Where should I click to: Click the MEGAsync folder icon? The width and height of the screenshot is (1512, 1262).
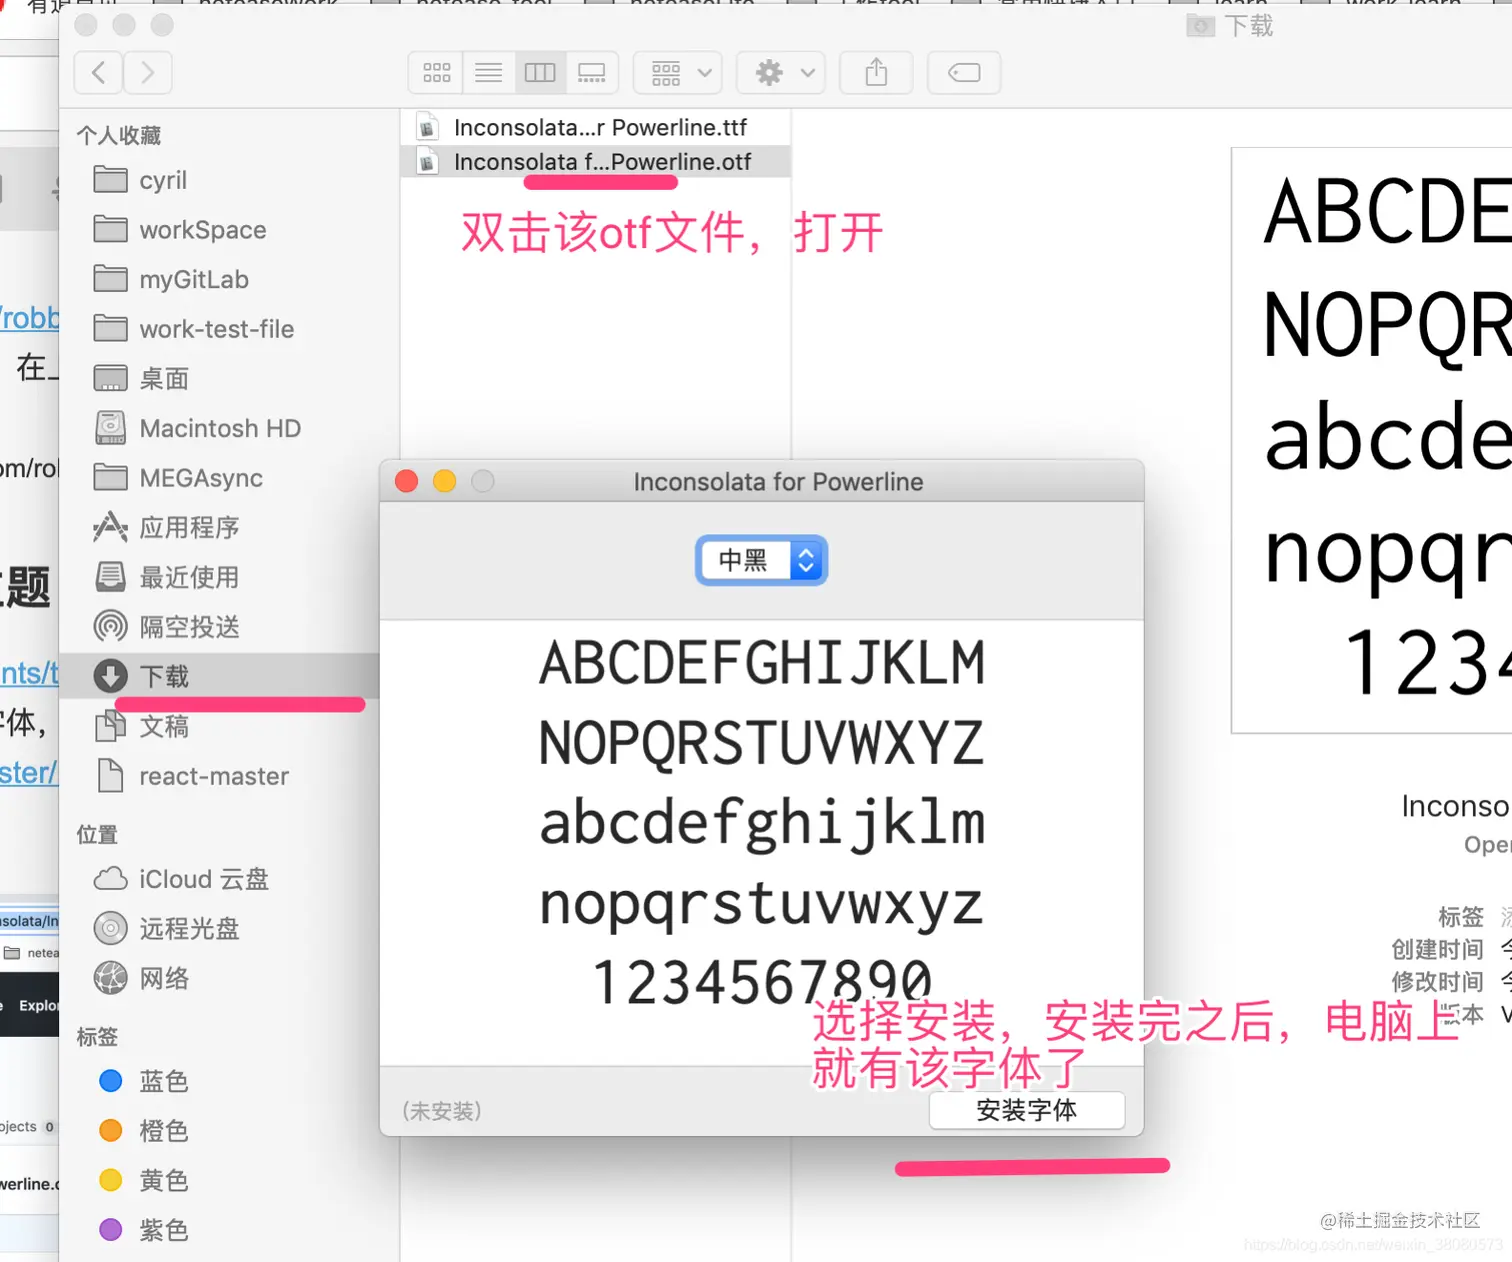(x=110, y=478)
